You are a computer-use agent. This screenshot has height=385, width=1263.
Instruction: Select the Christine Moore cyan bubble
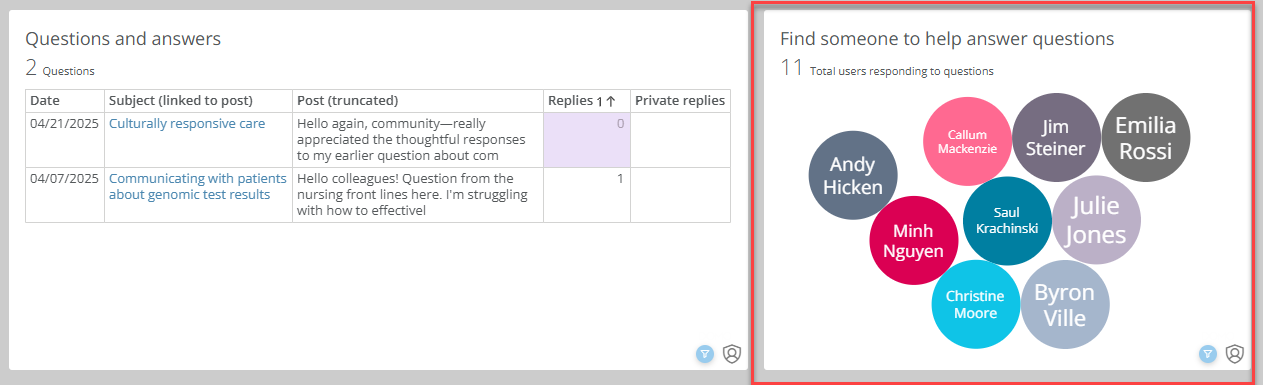point(976,304)
